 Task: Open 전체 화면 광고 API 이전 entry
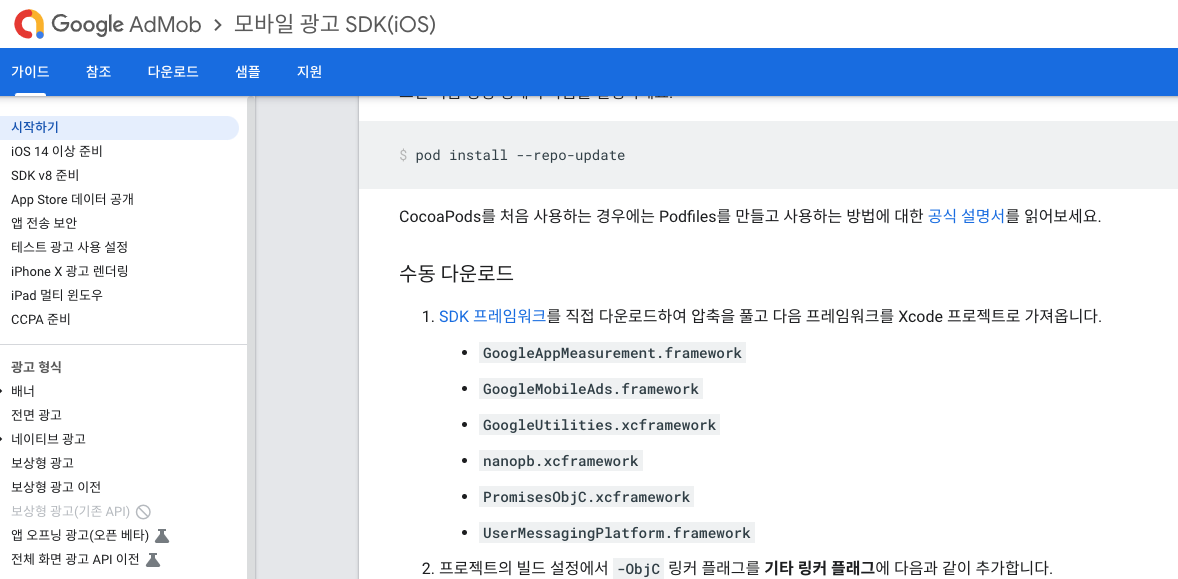(75, 559)
